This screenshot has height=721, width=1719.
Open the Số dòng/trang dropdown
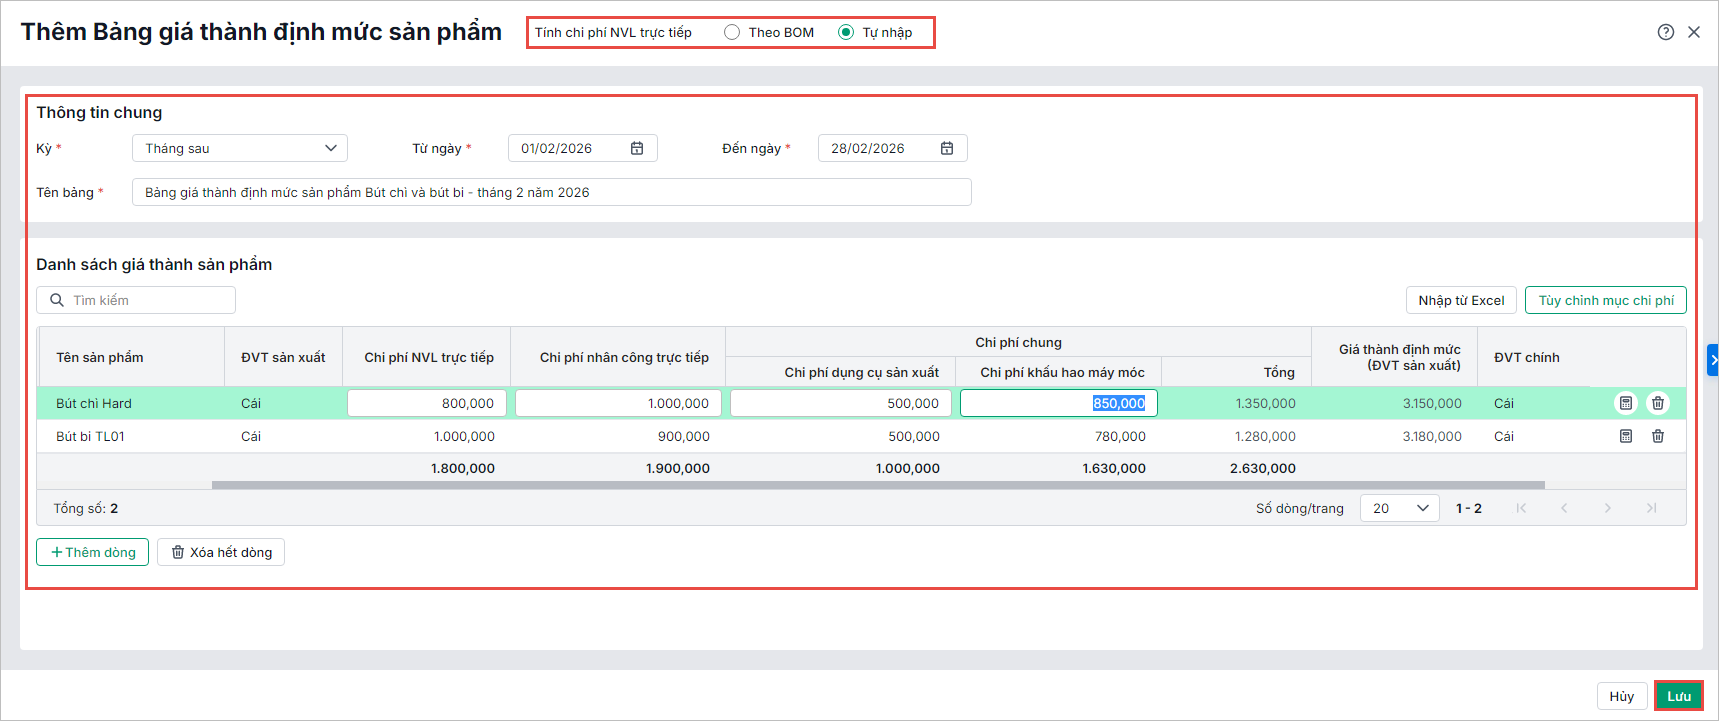pos(1399,508)
